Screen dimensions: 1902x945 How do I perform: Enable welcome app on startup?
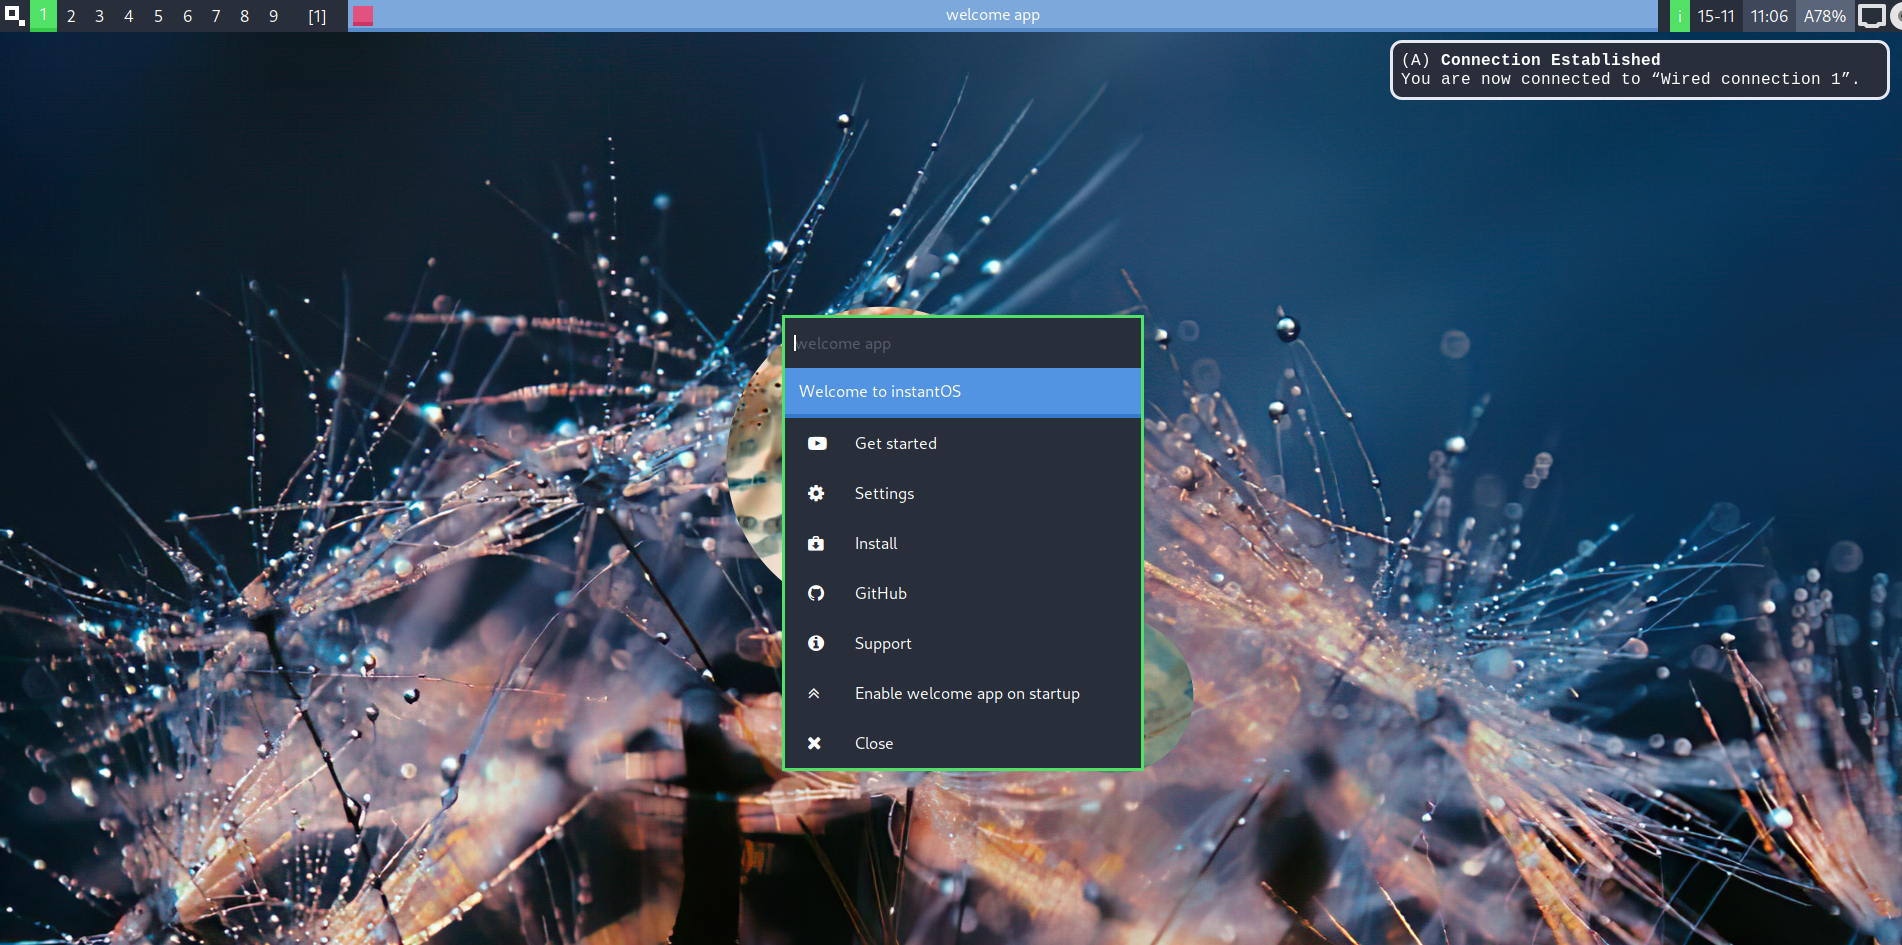(966, 693)
